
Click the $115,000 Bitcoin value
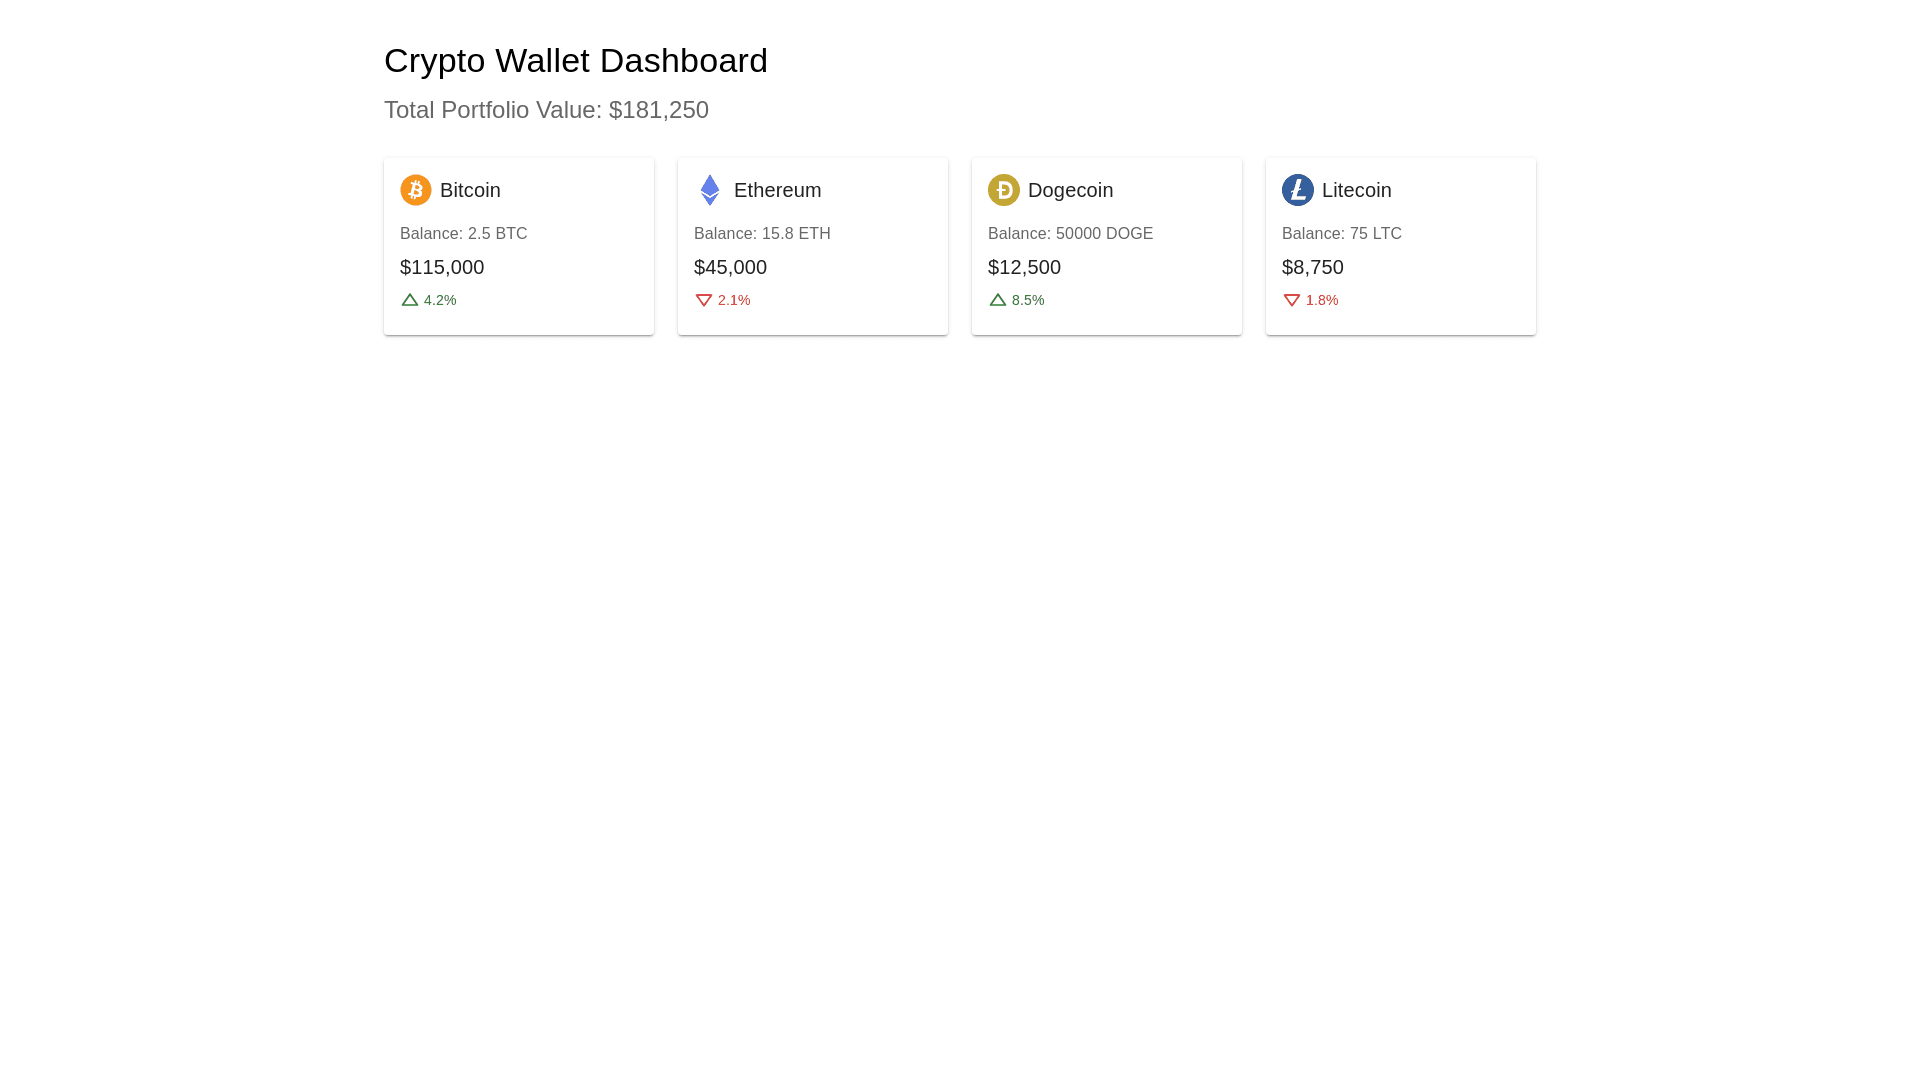pos(442,267)
